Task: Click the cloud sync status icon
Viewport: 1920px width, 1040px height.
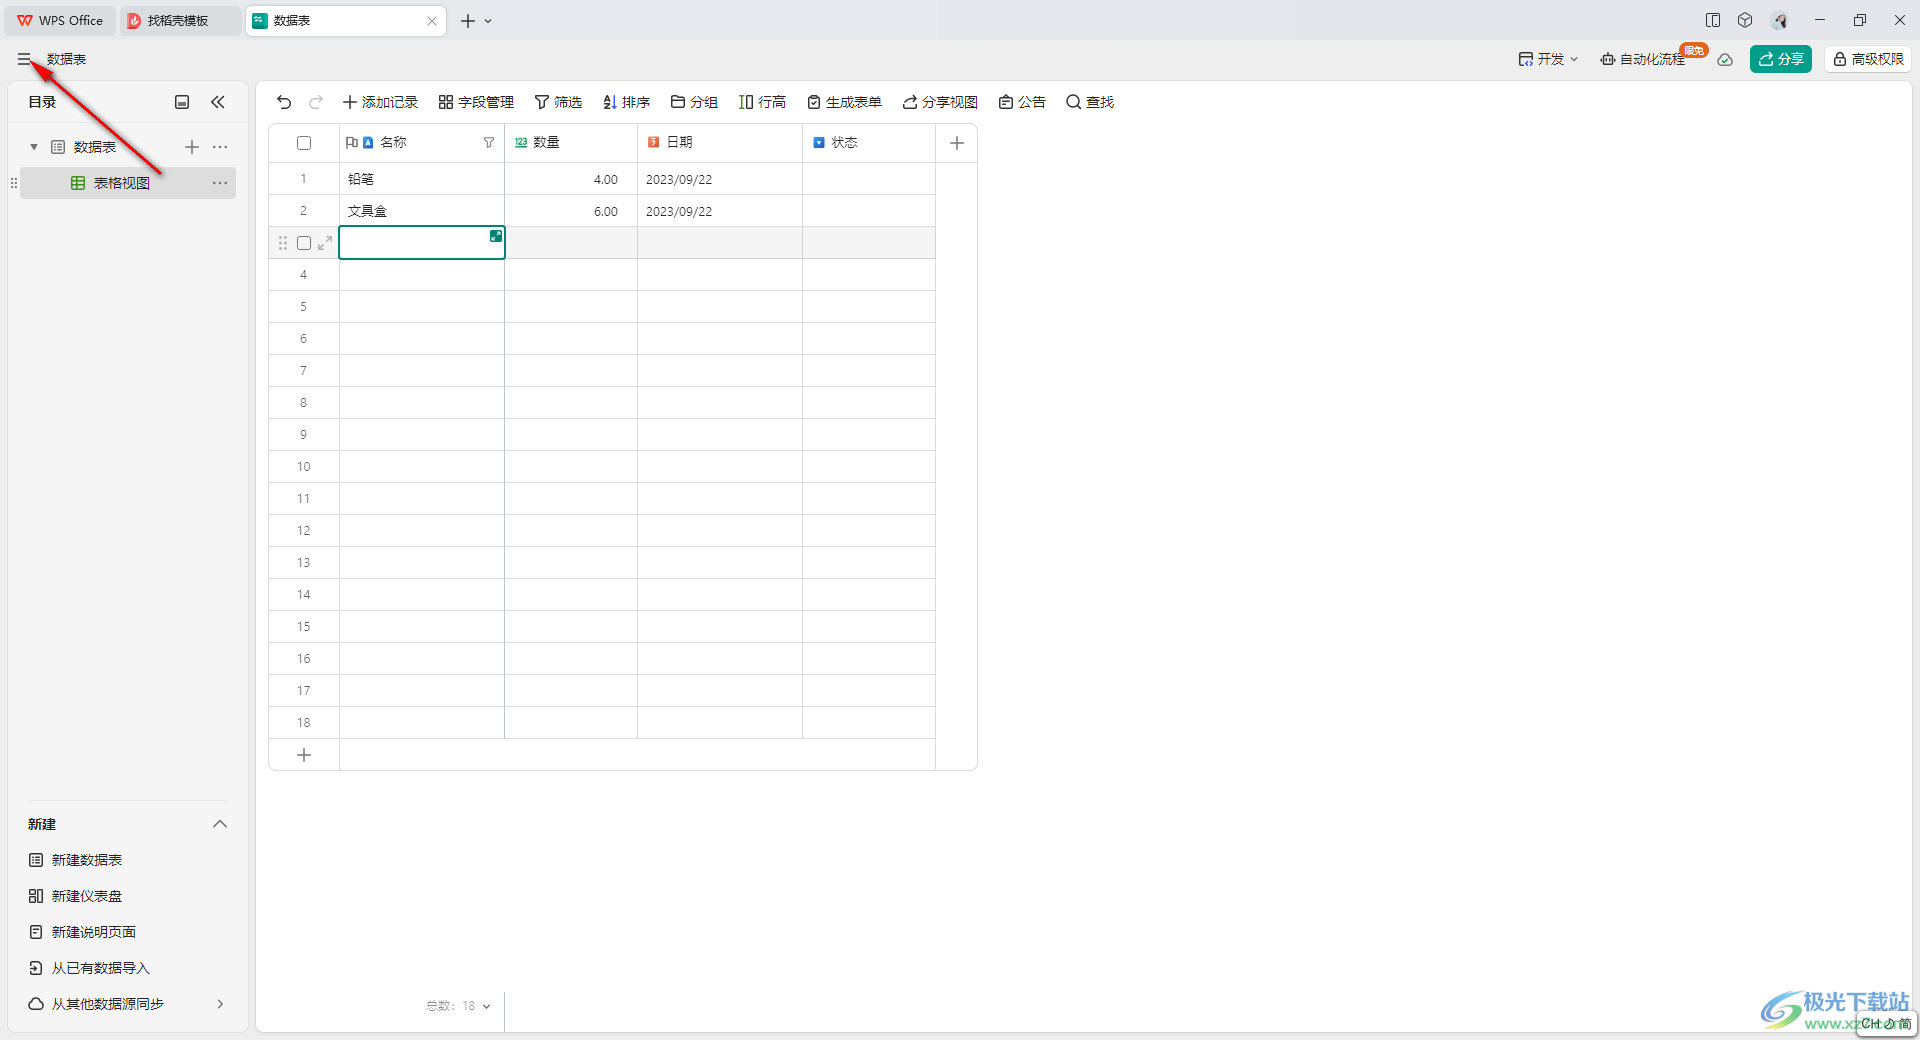Action: pyautogui.click(x=1725, y=59)
